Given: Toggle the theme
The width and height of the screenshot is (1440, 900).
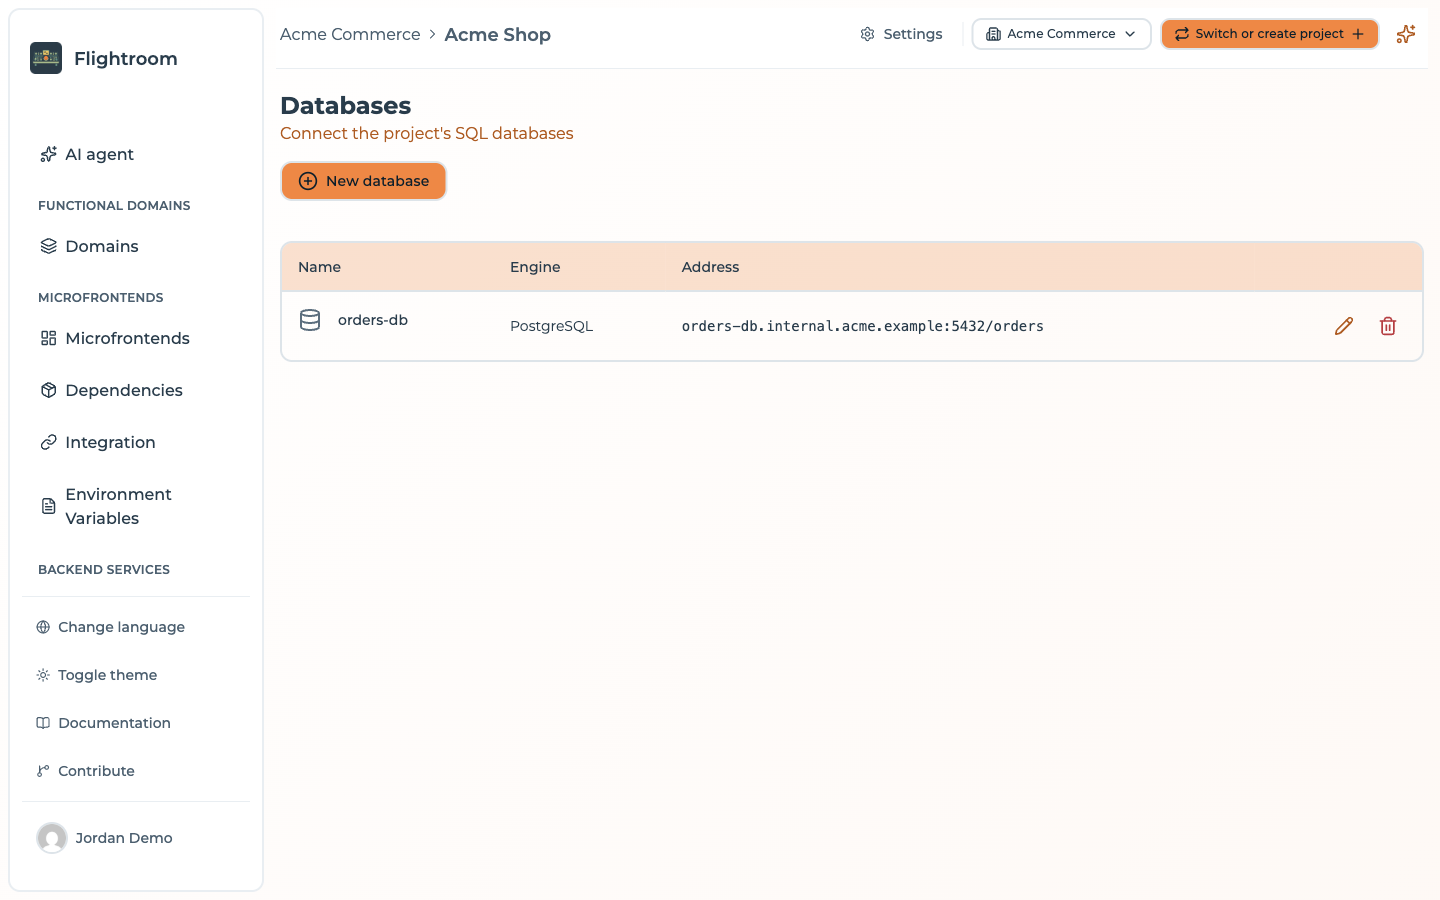Looking at the screenshot, I should 97,675.
